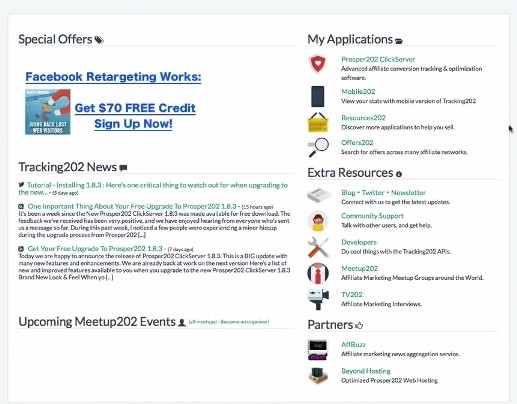Open the Facebook Retargeting Works link

click(x=113, y=77)
